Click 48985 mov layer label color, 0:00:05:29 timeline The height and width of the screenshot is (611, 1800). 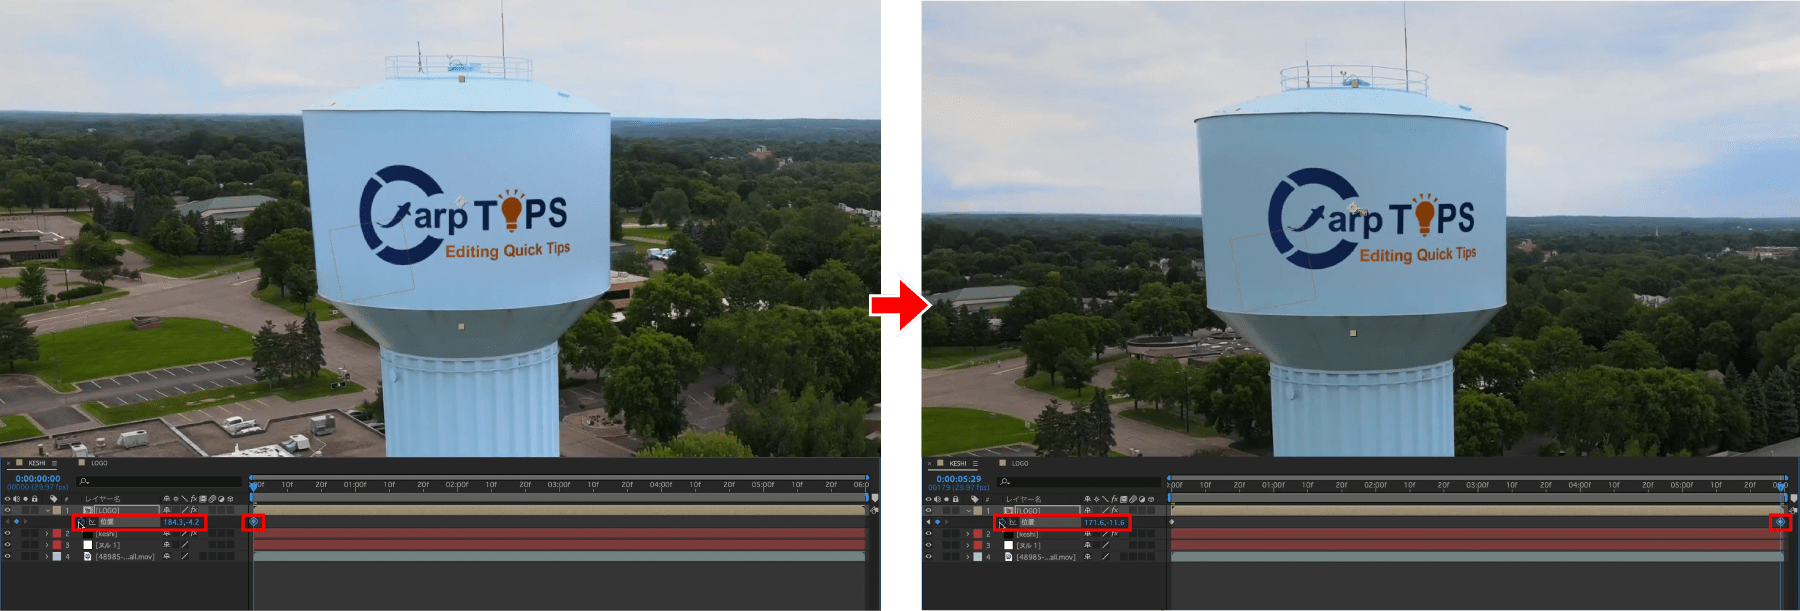978,557
